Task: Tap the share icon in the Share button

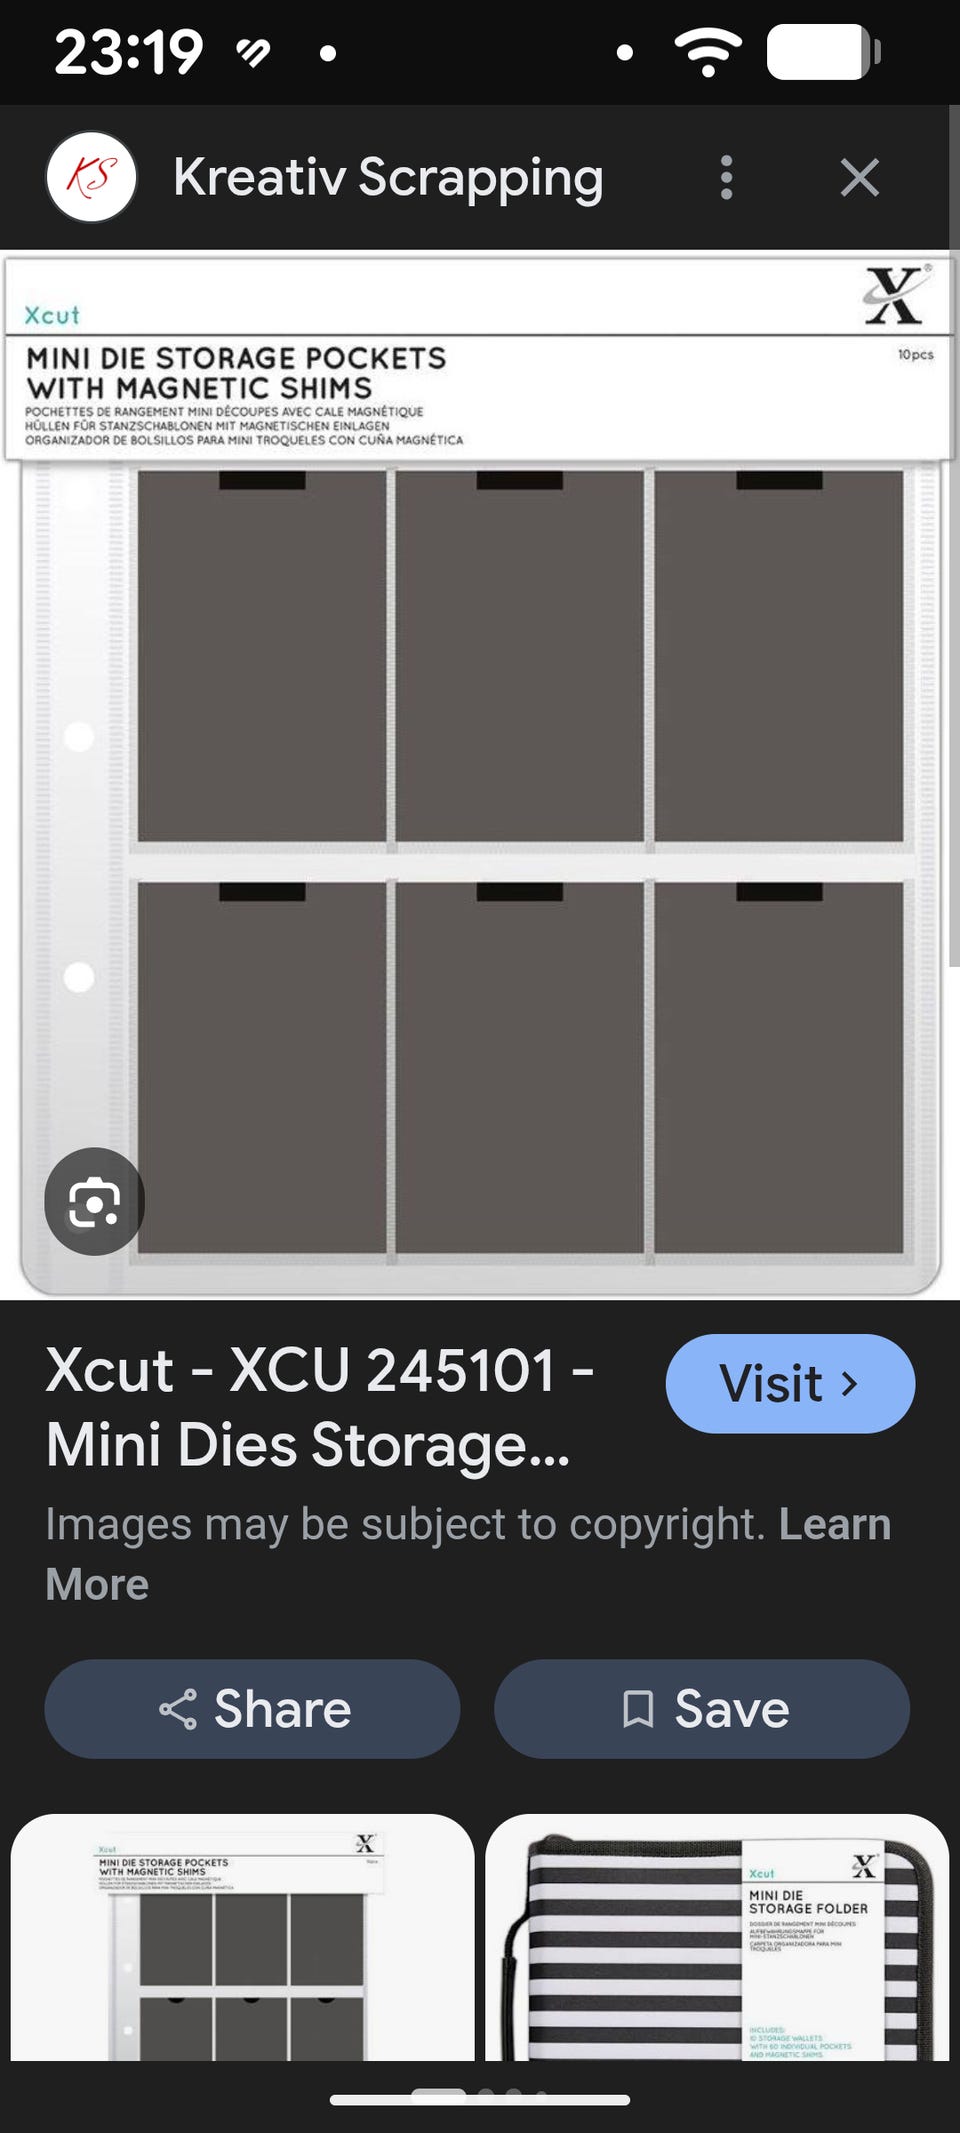Action: pos(178,1709)
